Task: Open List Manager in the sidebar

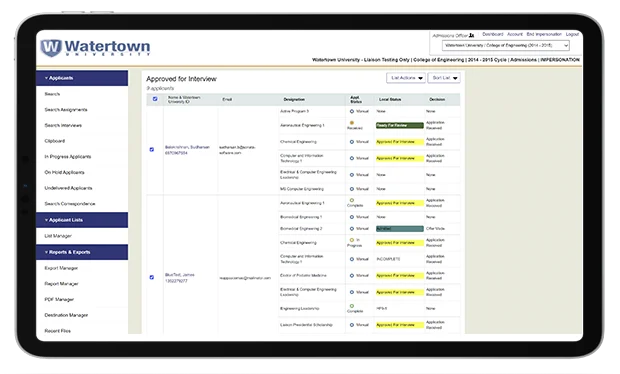Action: click(58, 236)
